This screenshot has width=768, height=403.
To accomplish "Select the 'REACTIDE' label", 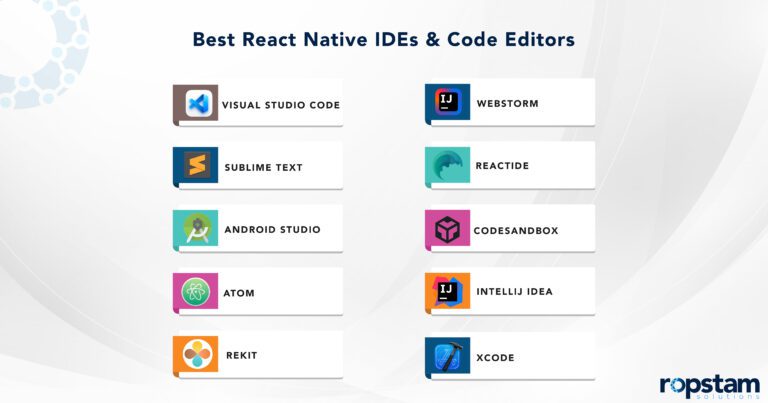I will 502,166.
